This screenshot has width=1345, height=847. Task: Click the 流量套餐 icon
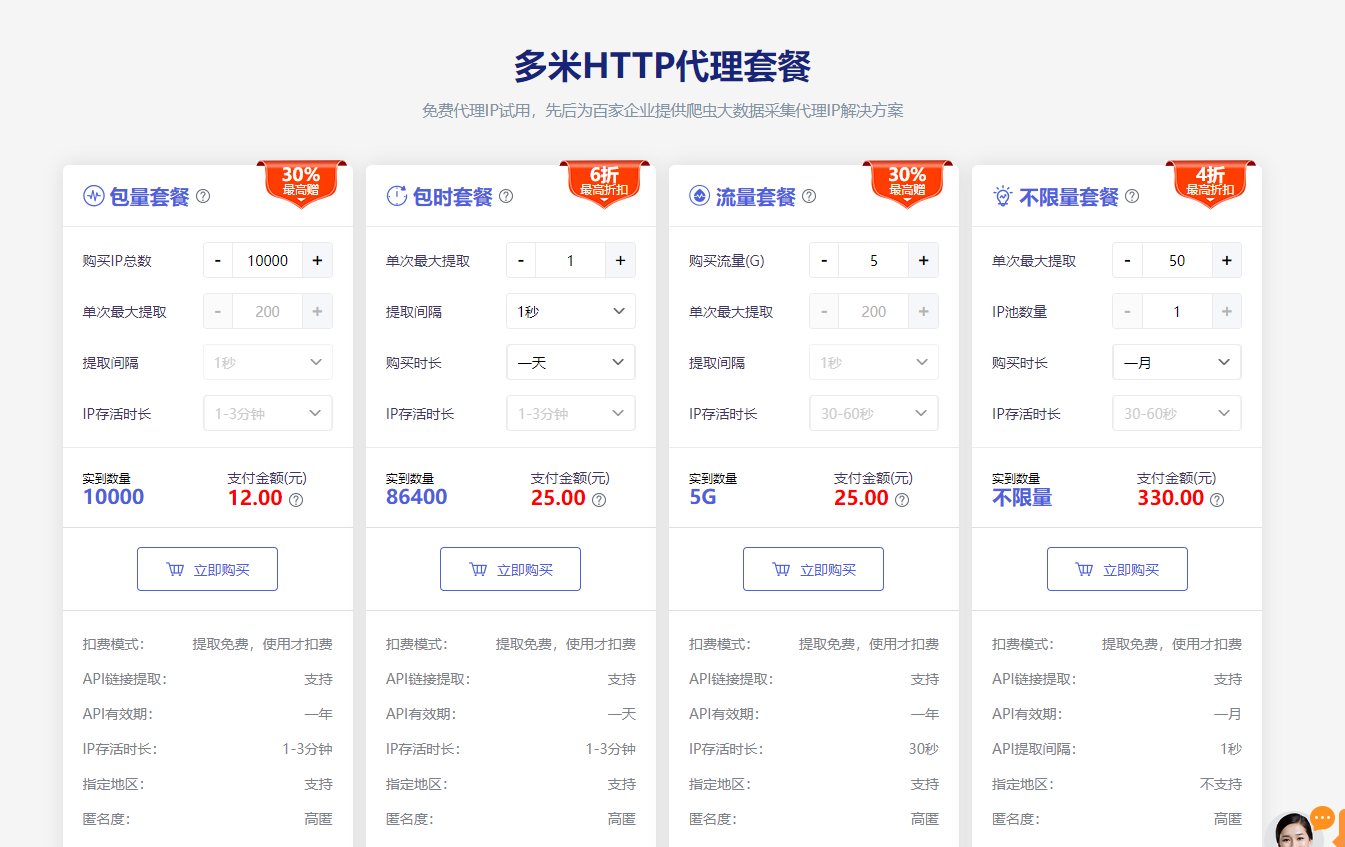click(700, 196)
